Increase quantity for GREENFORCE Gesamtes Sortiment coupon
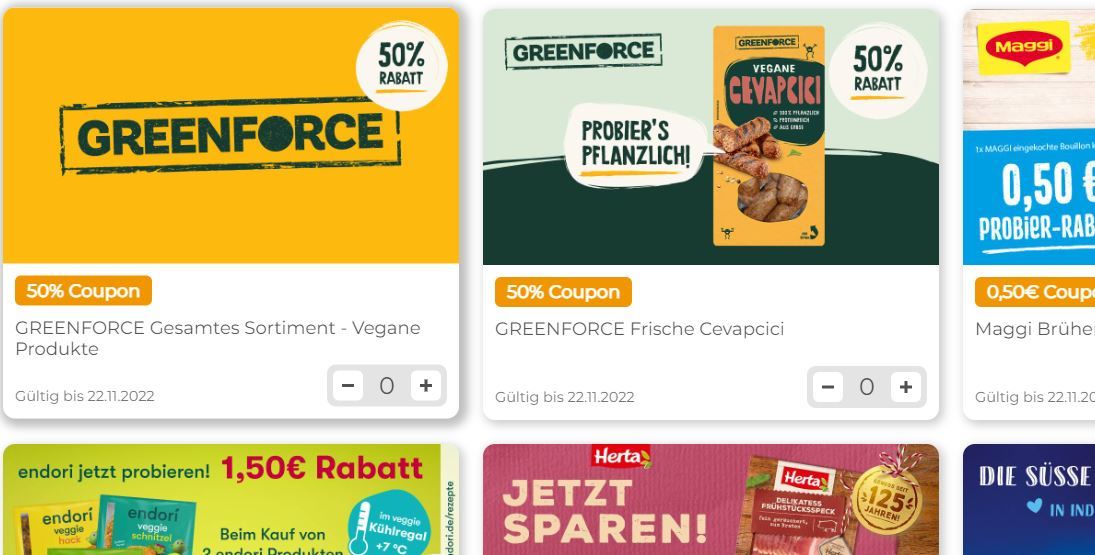Image resolution: width=1095 pixels, height=555 pixels. (x=426, y=385)
